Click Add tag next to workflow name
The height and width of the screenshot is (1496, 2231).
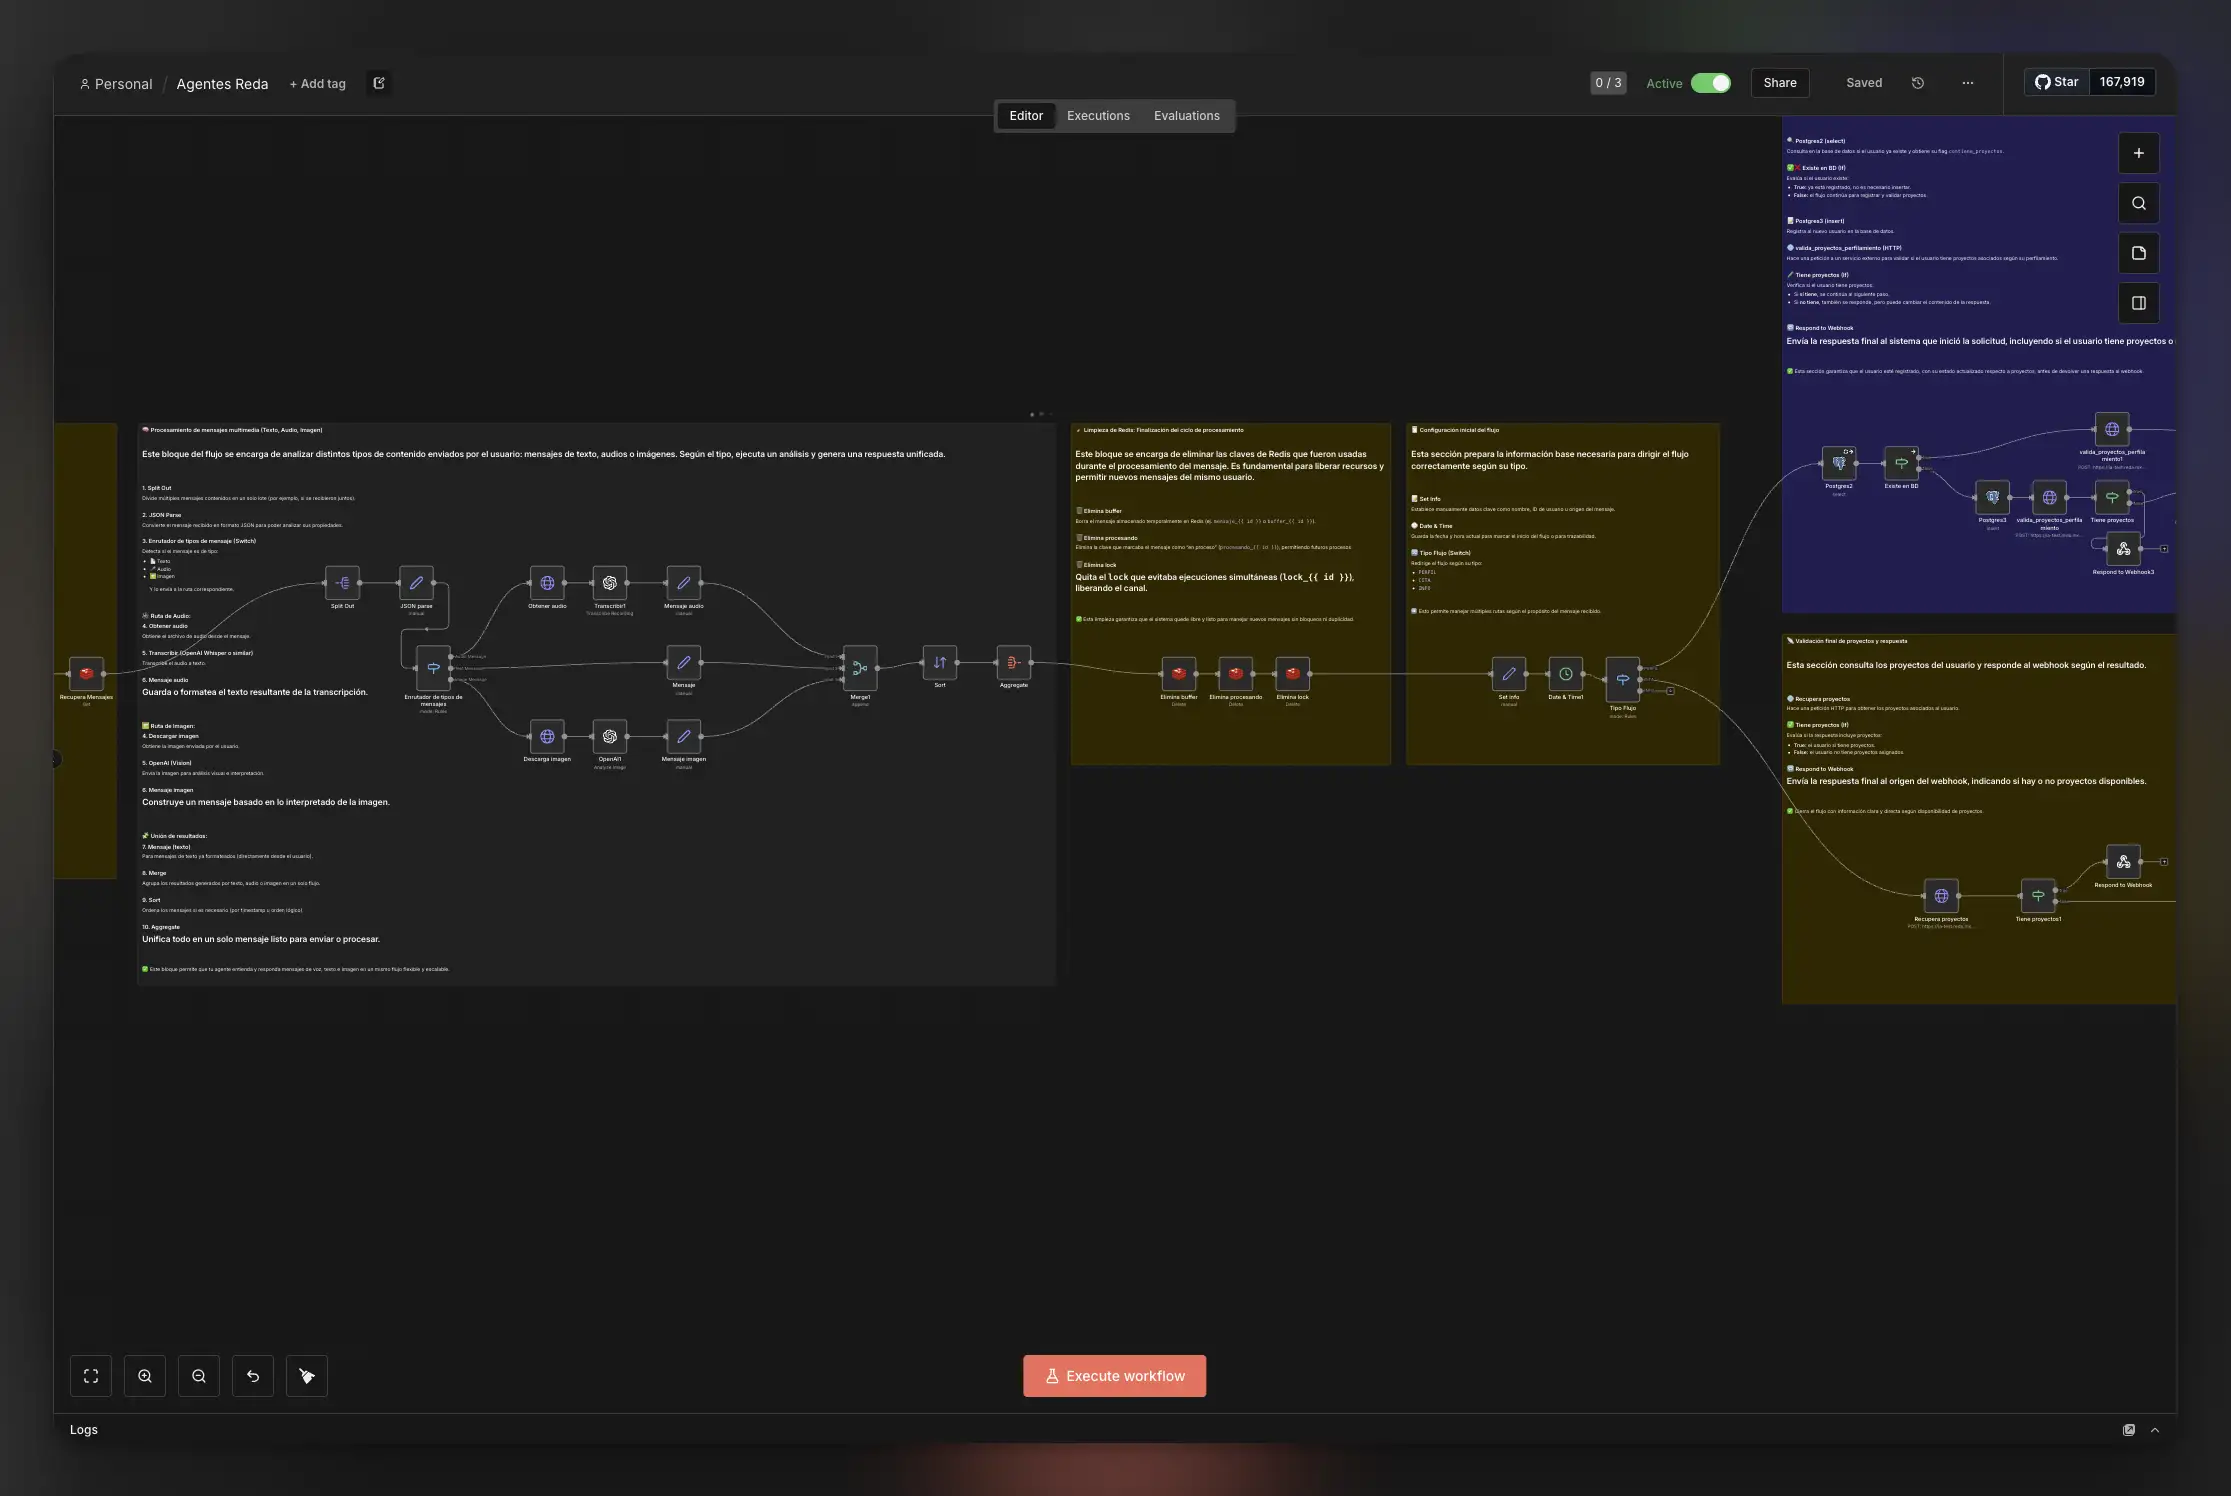tap(317, 84)
